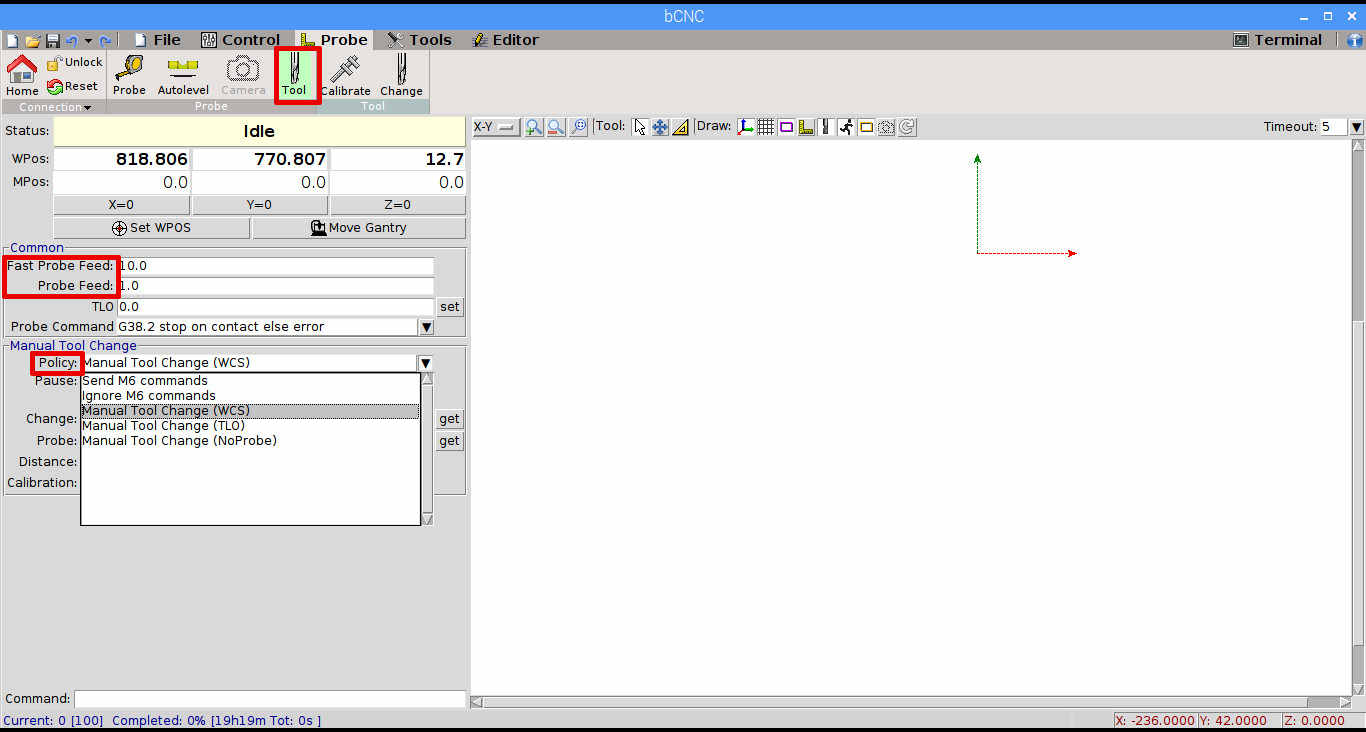Open the Calibrate caliper icon

[345, 75]
